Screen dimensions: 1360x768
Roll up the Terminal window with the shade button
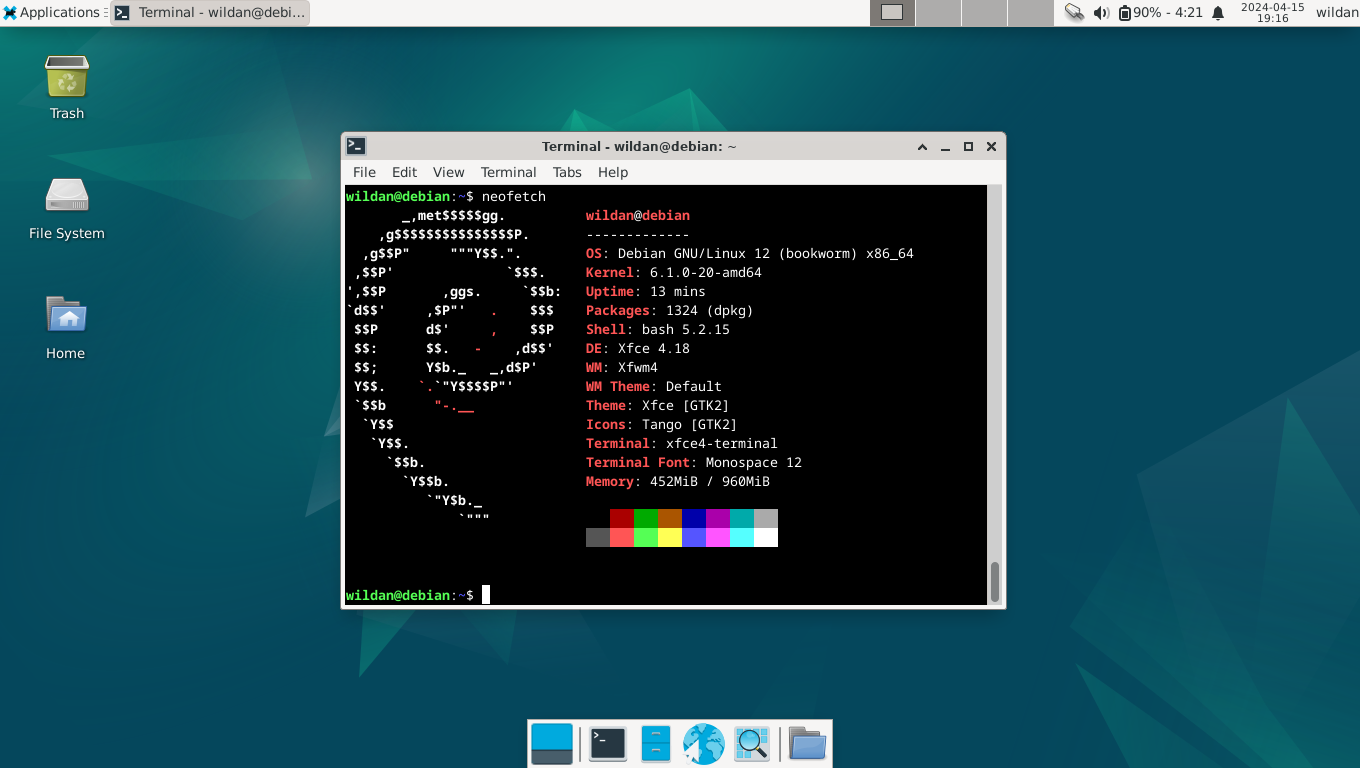coord(923,146)
